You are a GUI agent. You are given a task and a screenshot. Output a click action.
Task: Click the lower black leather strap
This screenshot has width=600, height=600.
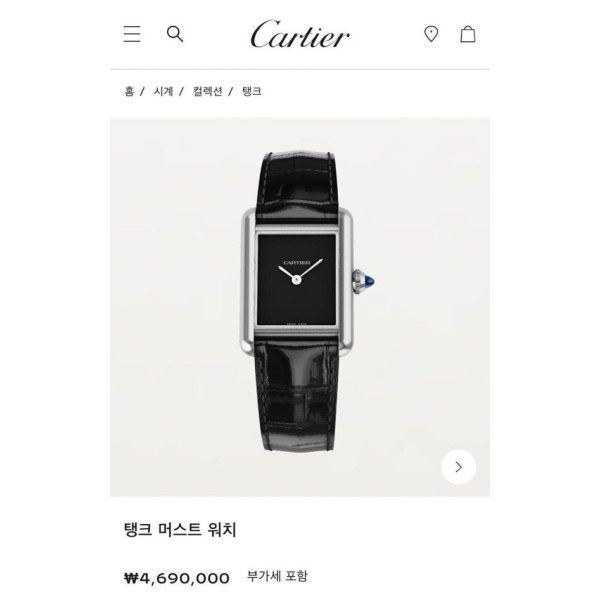297,394
